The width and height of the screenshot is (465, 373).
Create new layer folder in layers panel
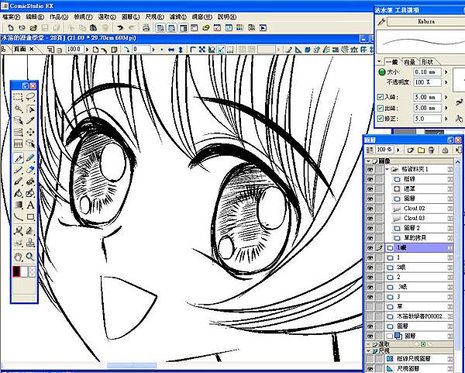coord(421,150)
